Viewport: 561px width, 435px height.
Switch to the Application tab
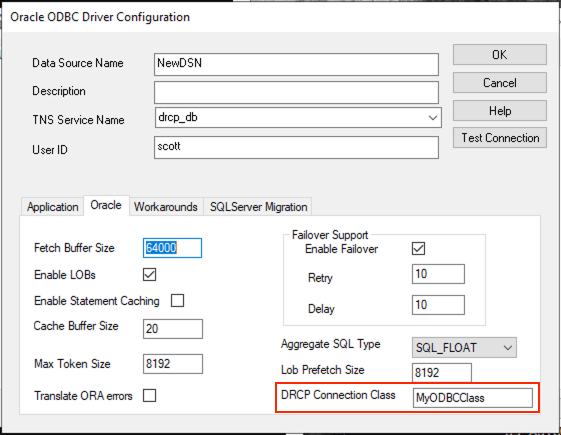click(x=52, y=207)
